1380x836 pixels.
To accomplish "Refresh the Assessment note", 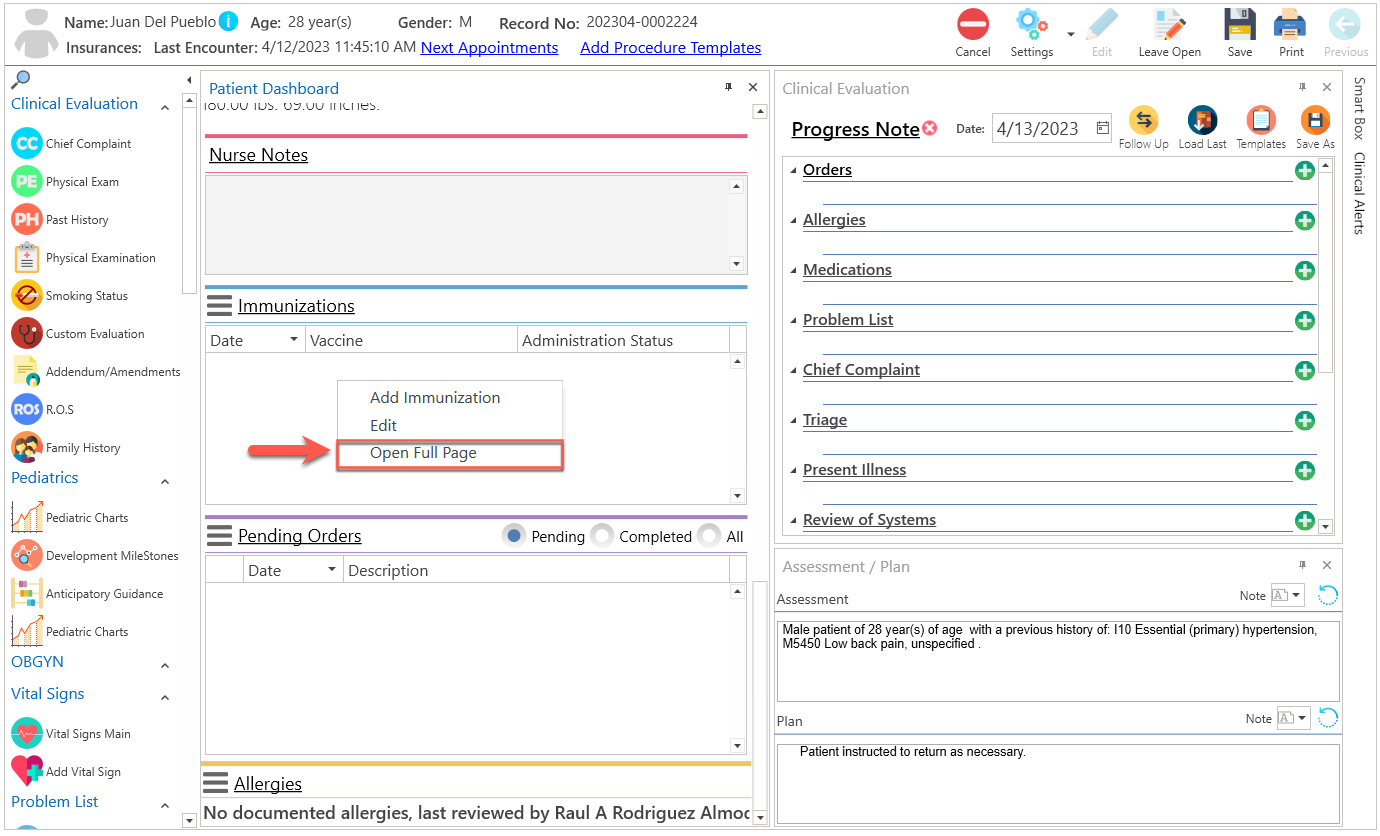I will click(x=1328, y=596).
